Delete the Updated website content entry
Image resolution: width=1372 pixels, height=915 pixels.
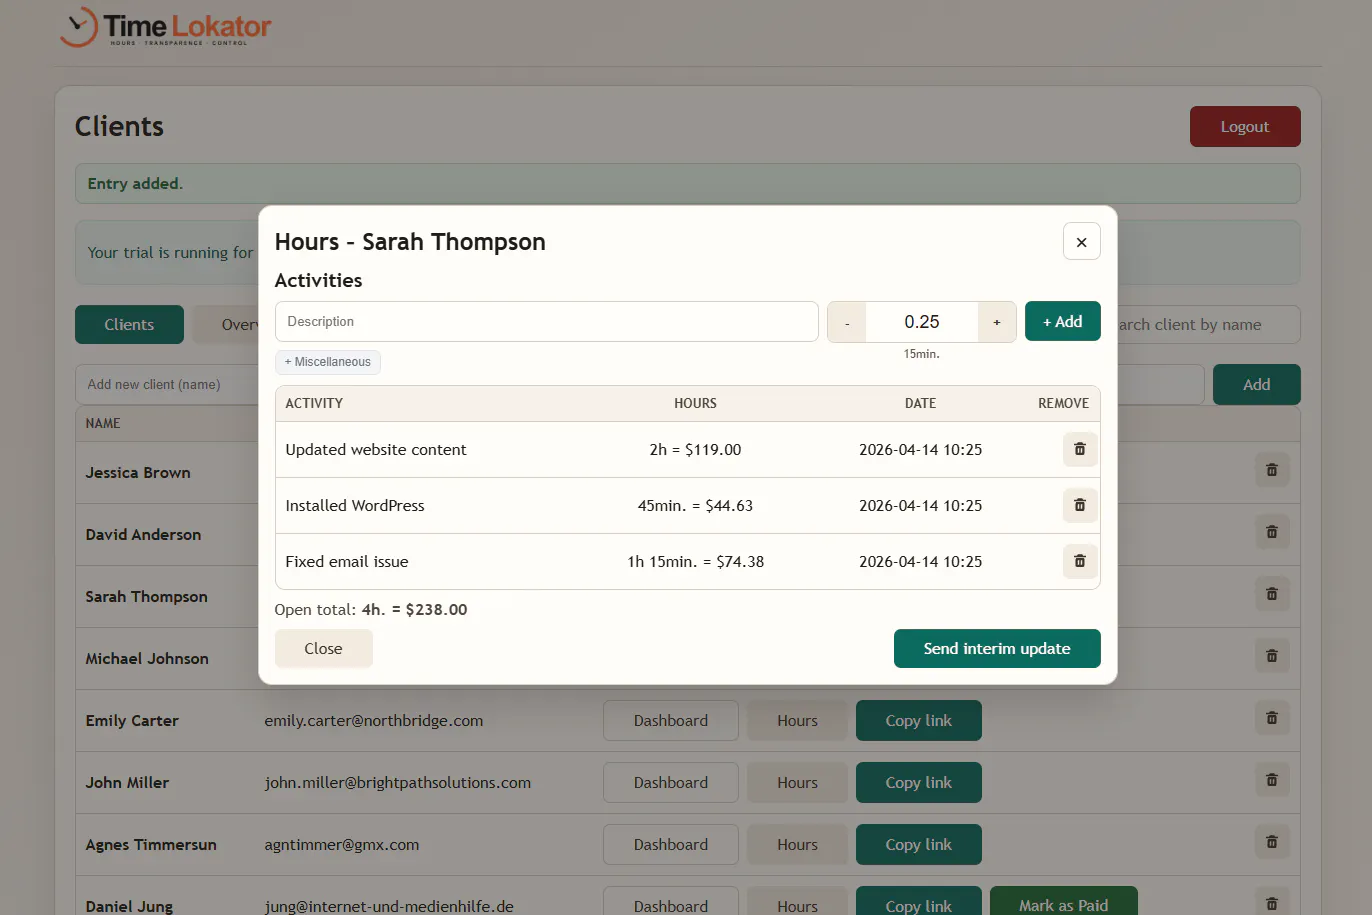pos(1080,449)
